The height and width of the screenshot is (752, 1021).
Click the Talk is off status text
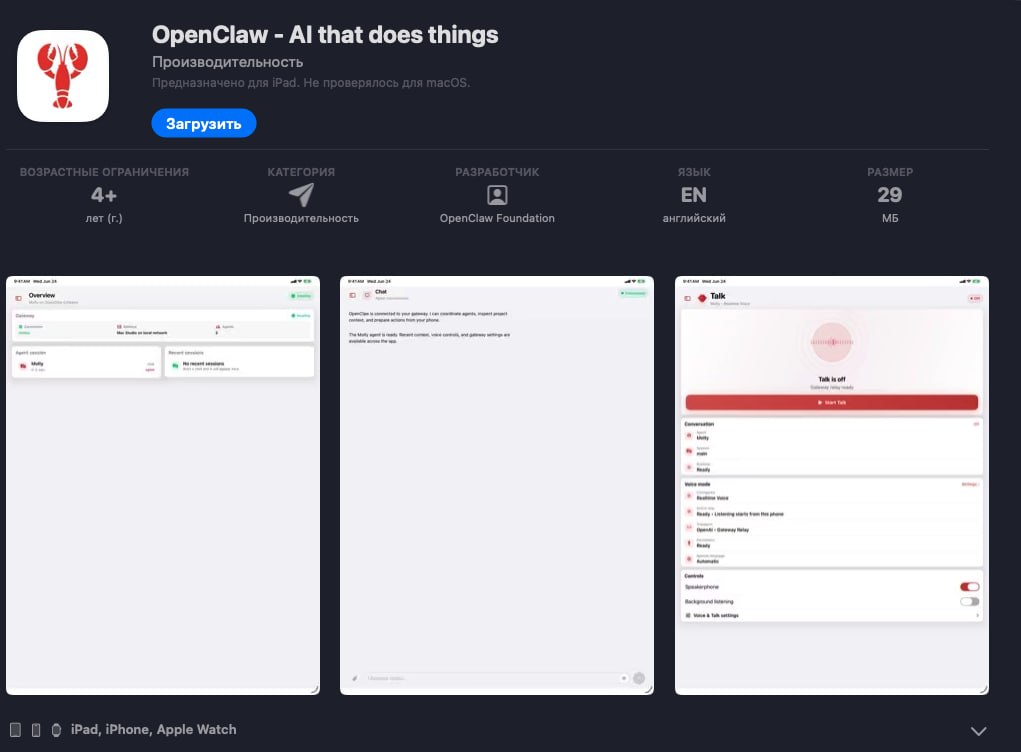(832, 379)
